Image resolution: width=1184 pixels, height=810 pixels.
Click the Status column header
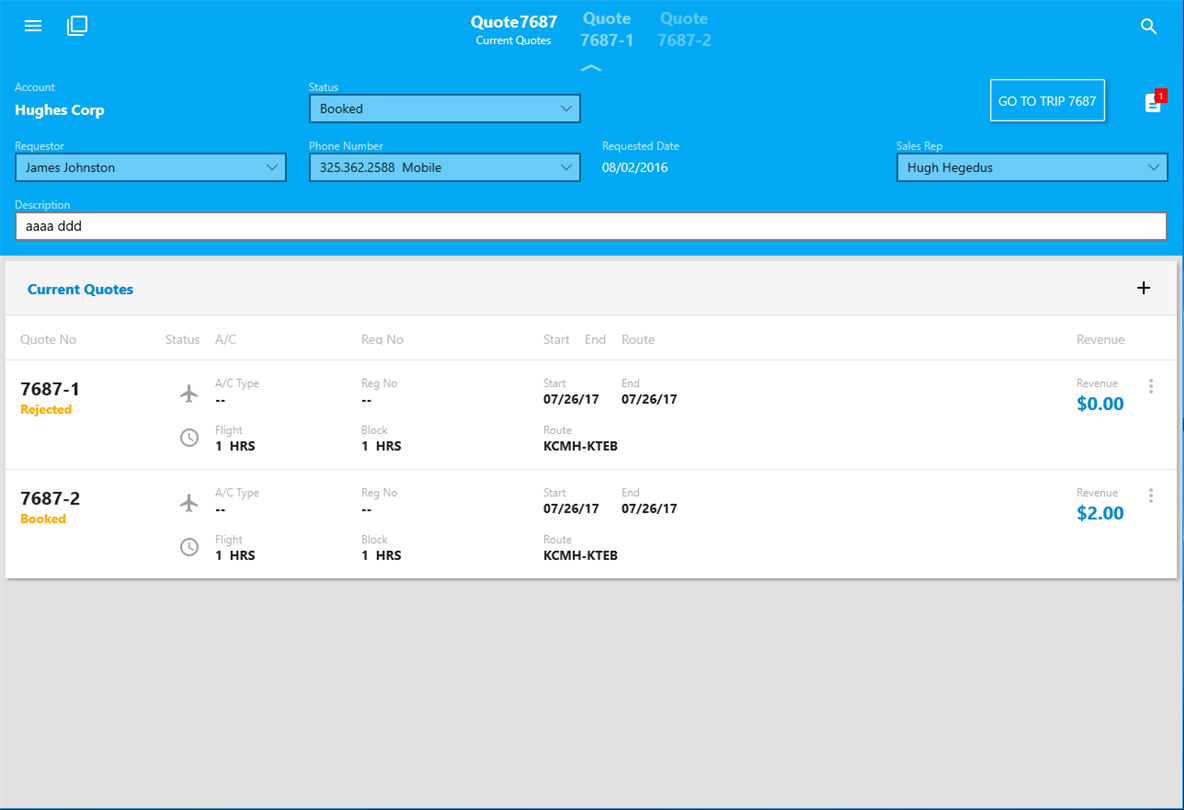pos(183,340)
